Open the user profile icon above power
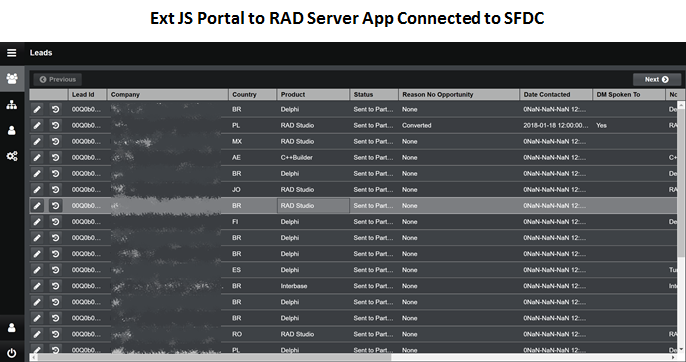 [x=12, y=327]
